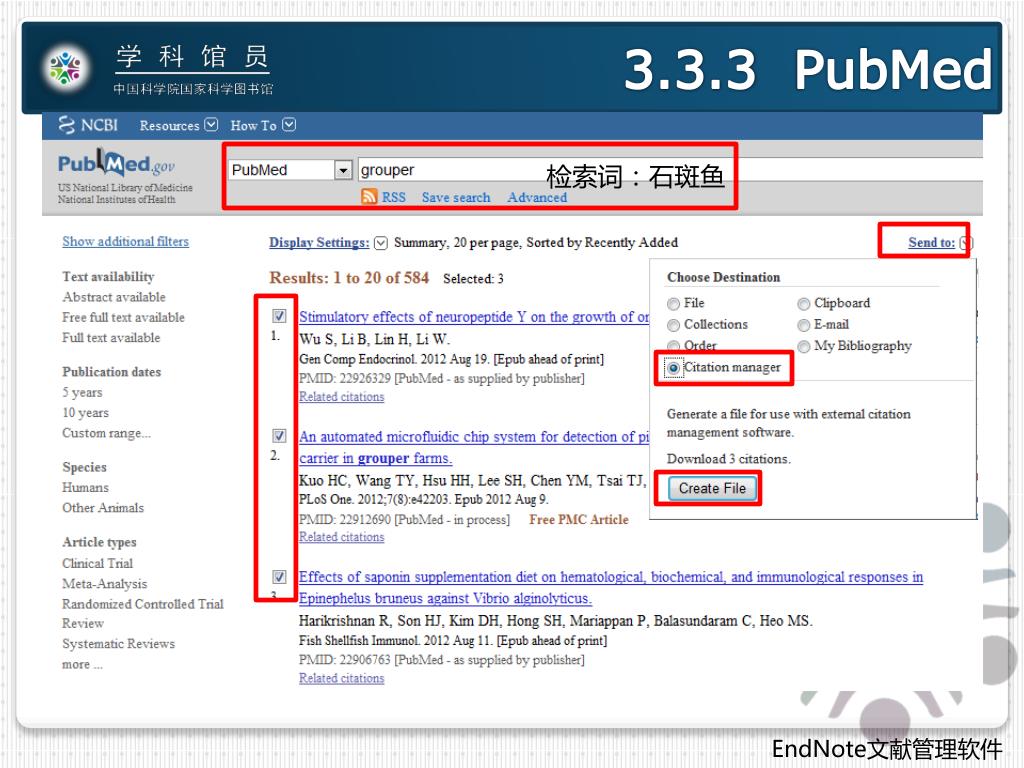Open Related citations for PMID 22912690
The image size is (1024, 768).
pyautogui.click(x=342, y=537)
